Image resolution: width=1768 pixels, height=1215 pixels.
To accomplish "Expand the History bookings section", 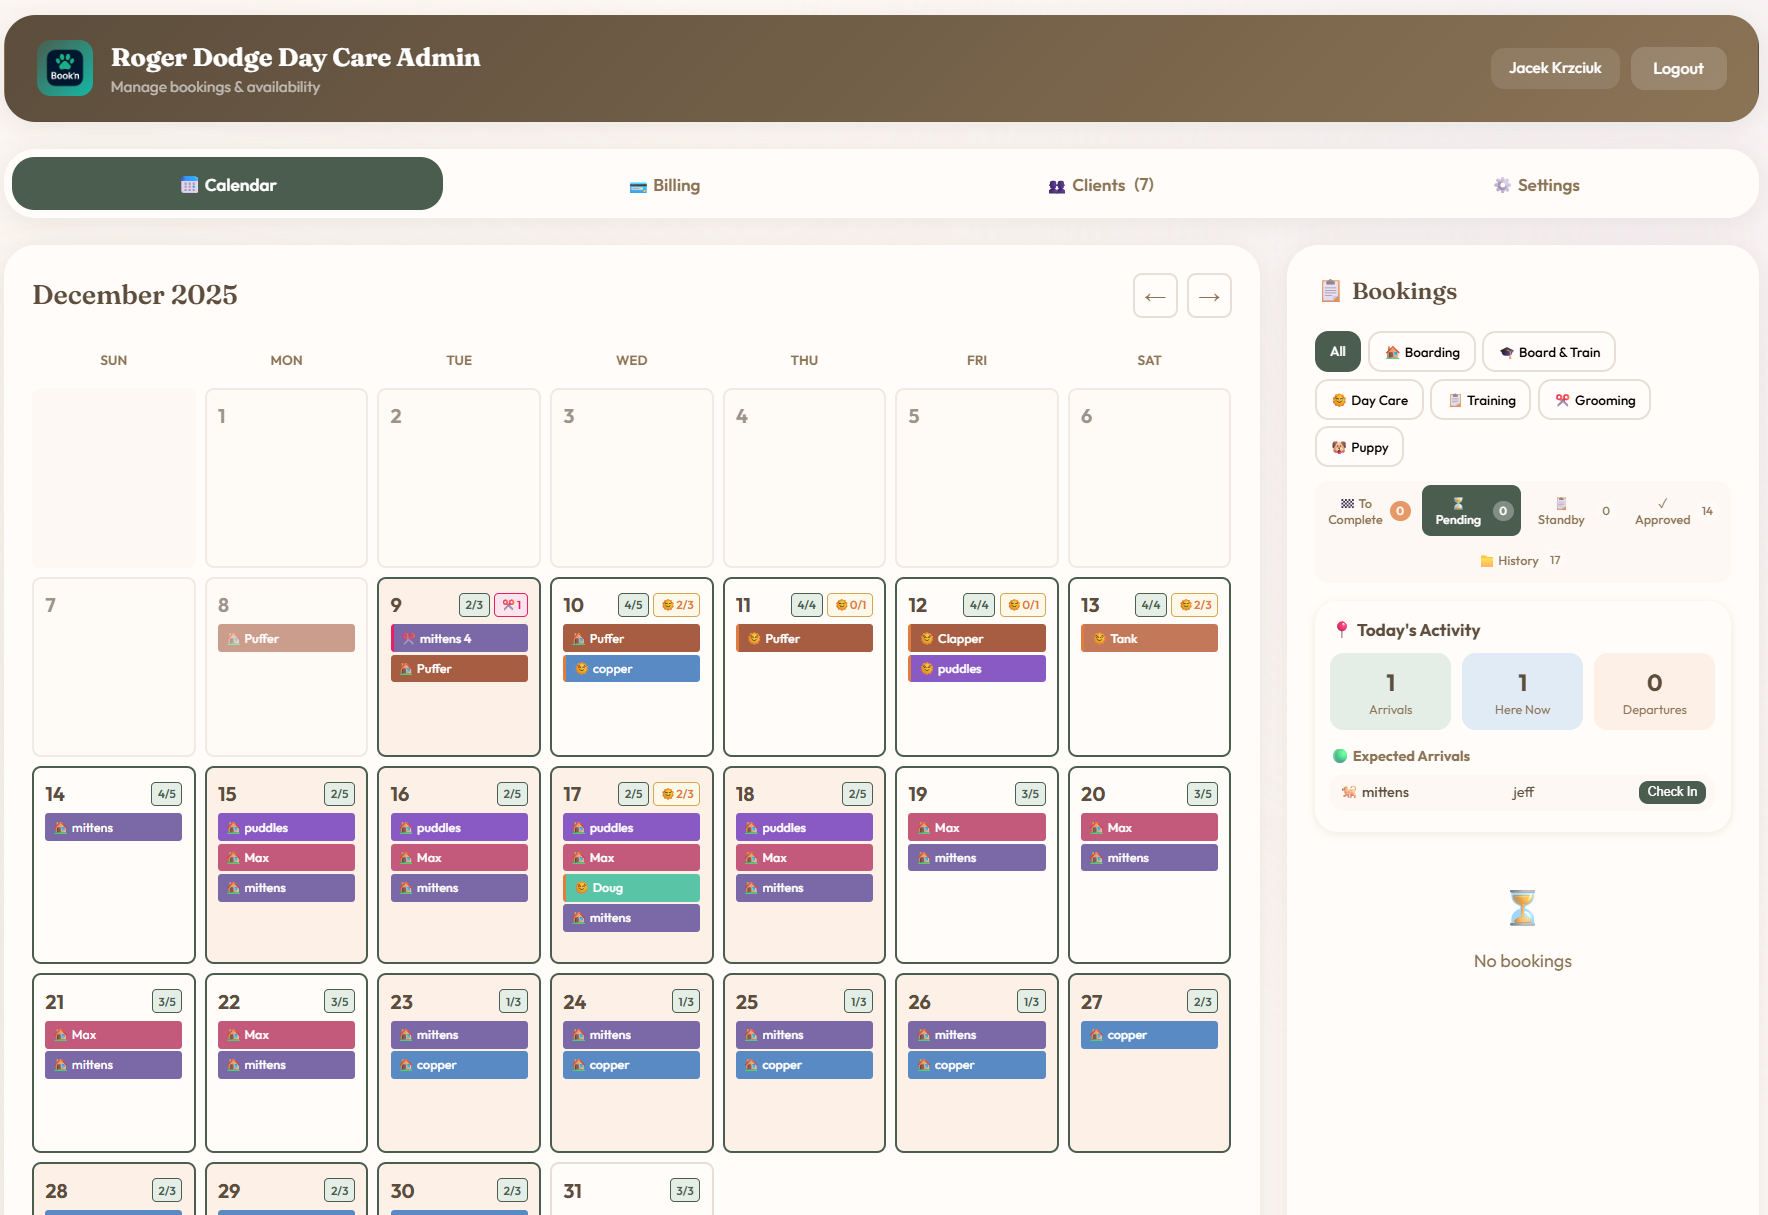I will point(1517,560).
